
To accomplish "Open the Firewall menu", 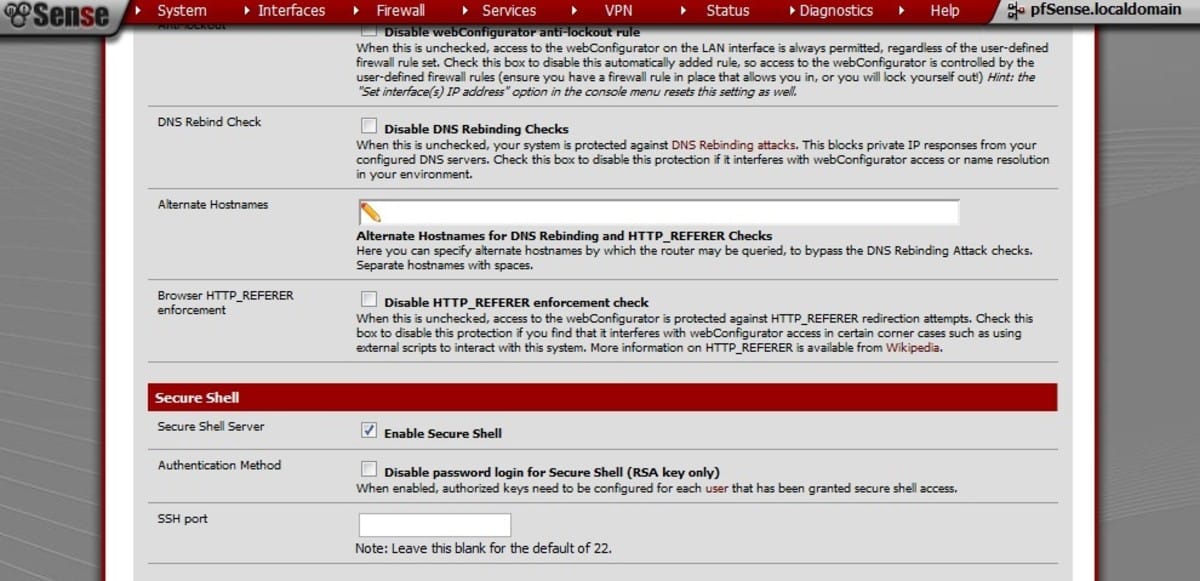I will click(400, 10).
